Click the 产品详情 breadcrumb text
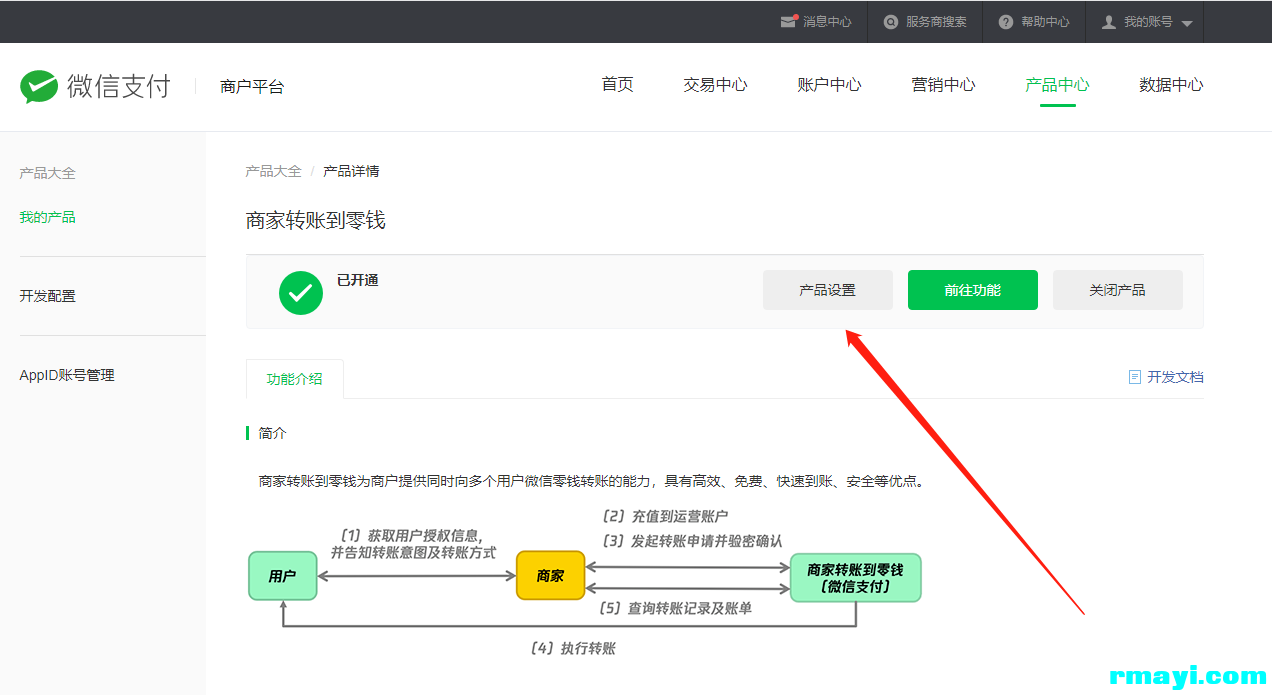1272x695 pixels. 351,171
